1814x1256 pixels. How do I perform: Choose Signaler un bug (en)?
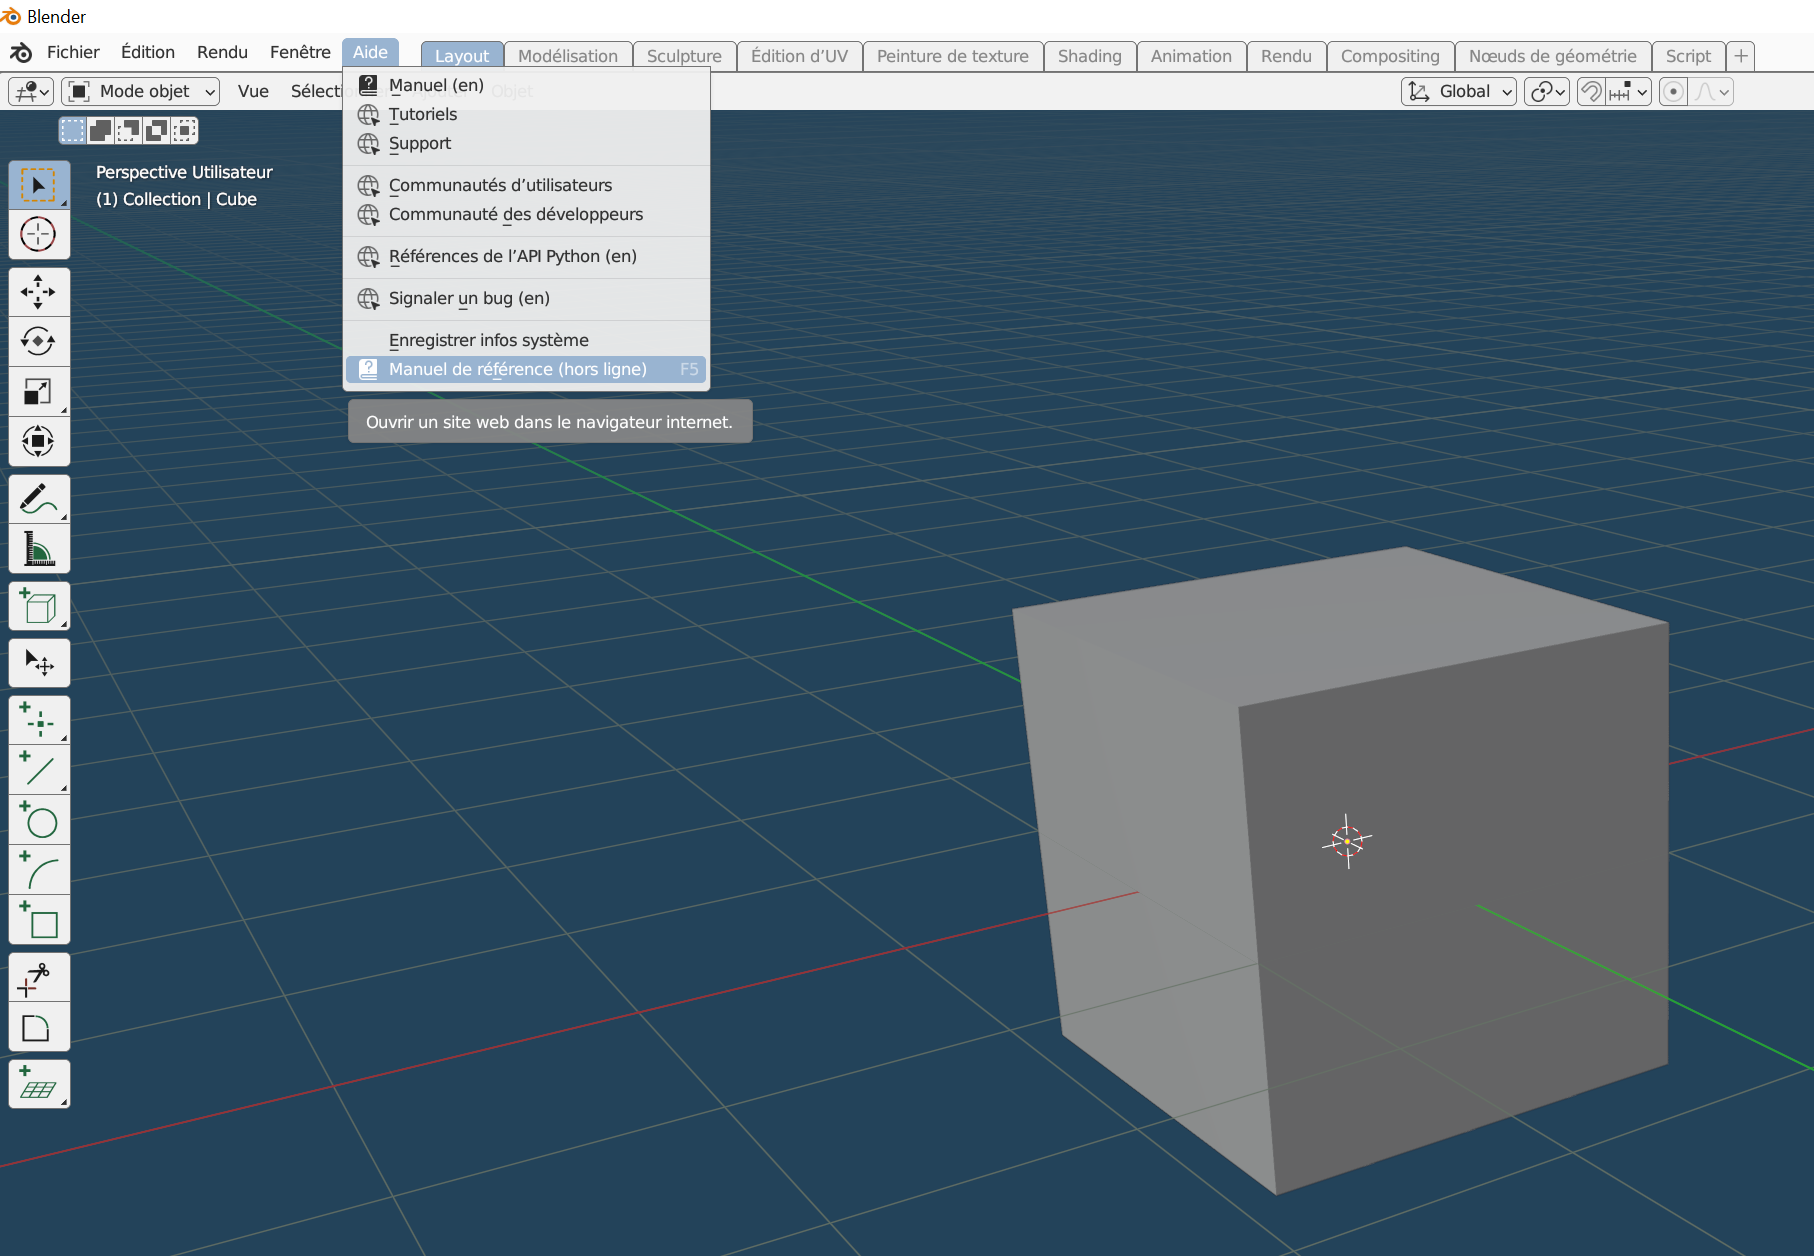point(526,298)
